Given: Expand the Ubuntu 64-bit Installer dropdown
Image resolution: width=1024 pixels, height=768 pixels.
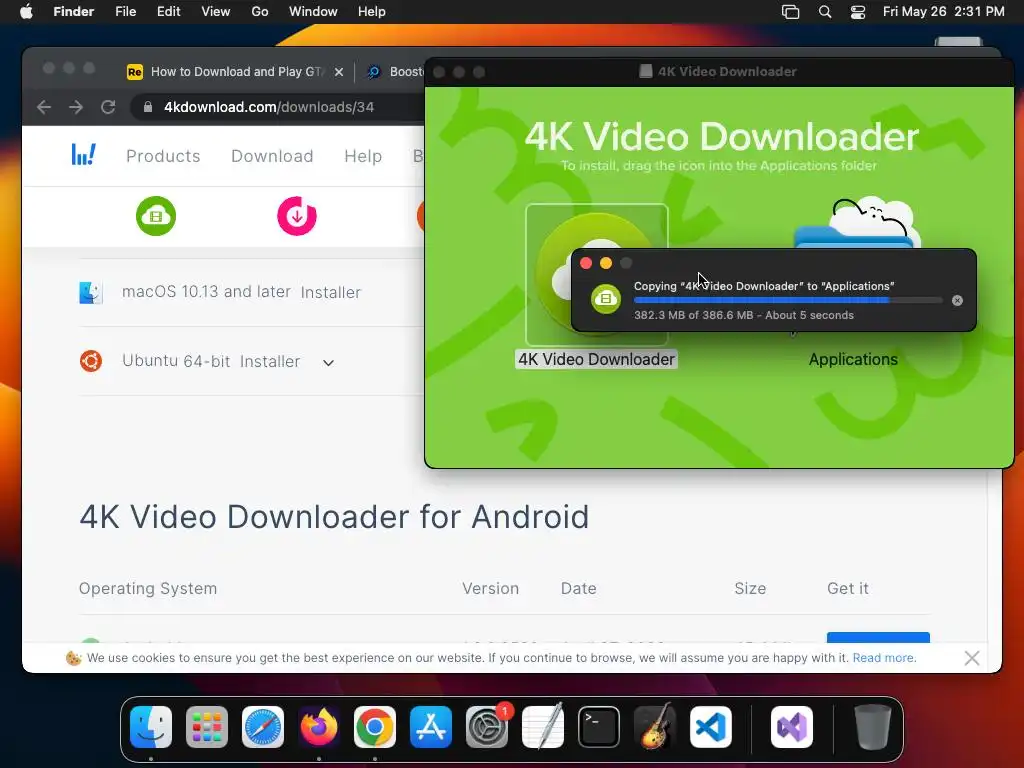Looking at the screenshot, I should (328, 362).
